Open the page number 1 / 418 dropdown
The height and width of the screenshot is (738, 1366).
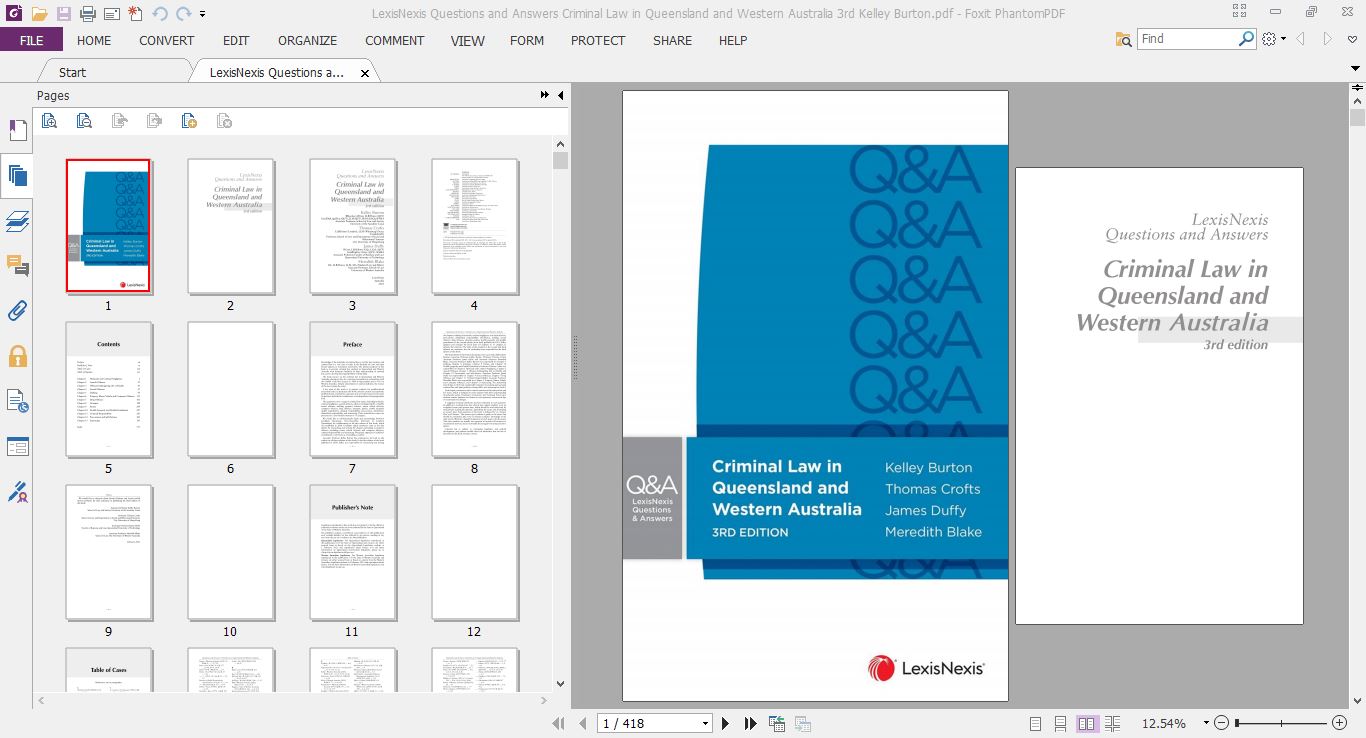click(705, 723)
